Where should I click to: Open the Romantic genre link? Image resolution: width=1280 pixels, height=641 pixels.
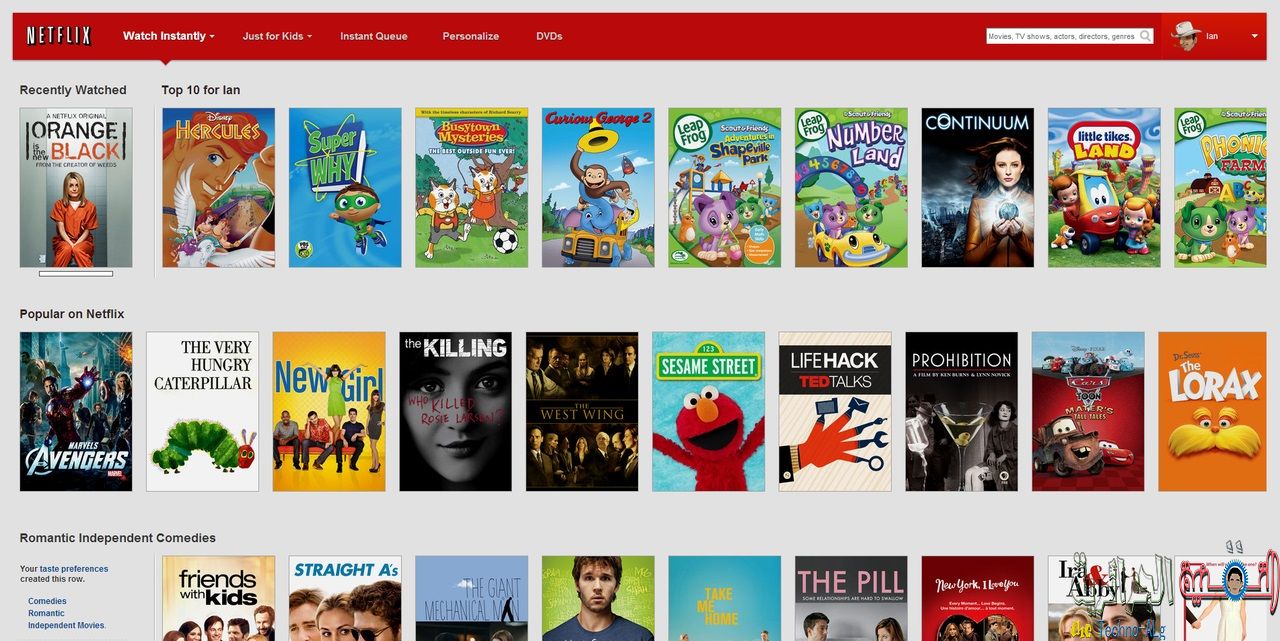tap(46, 613)
